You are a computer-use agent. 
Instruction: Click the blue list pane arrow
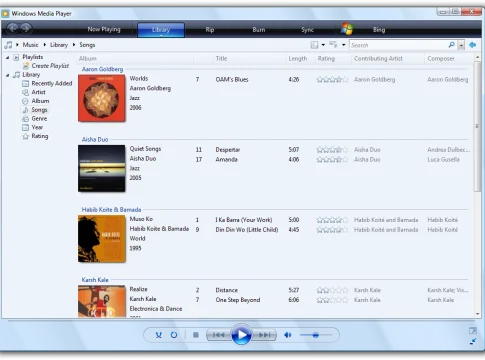coord(472,45)
